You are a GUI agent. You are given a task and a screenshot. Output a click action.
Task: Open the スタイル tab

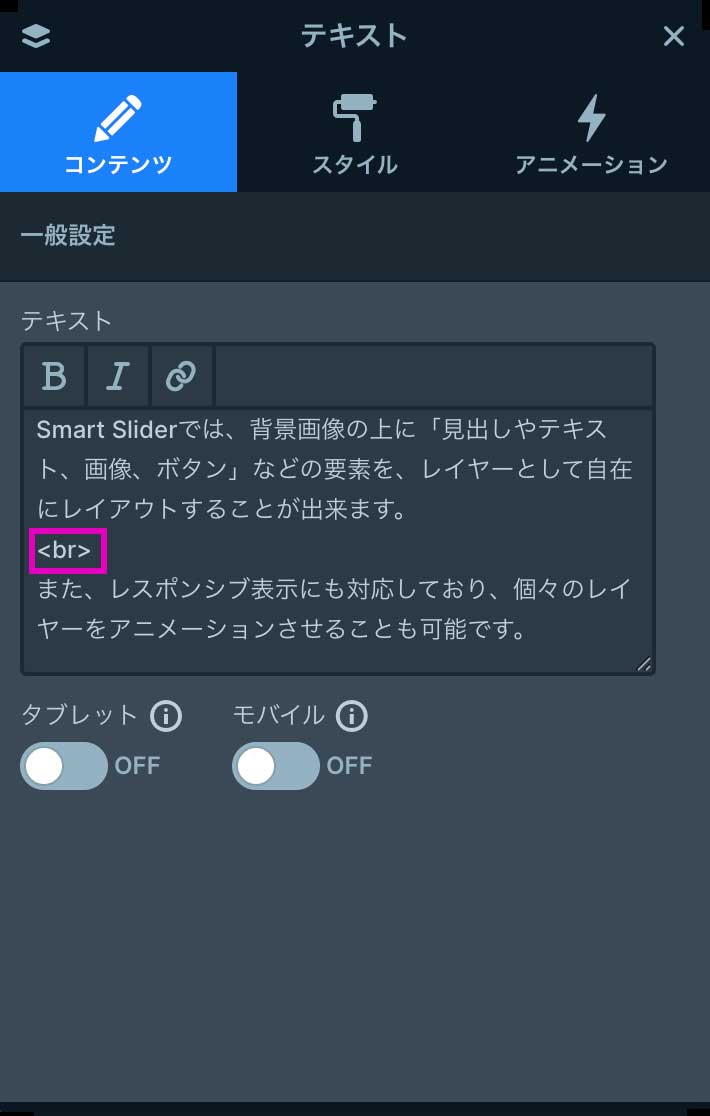pyautogui.click(x=354, y=132)
